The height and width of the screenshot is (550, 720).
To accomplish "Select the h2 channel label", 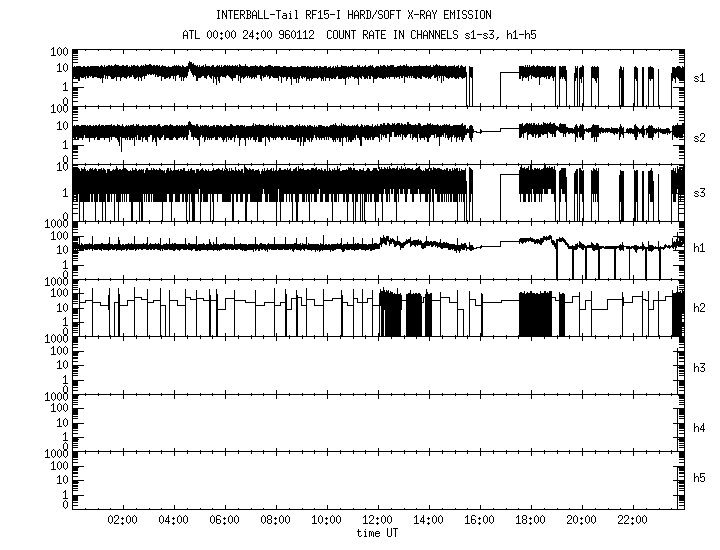I will [x=700, y=307].
